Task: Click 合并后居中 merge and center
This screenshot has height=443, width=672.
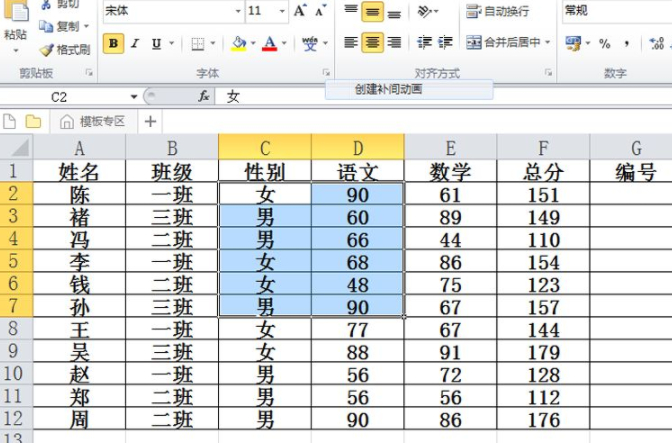Action: click(503, 42)
